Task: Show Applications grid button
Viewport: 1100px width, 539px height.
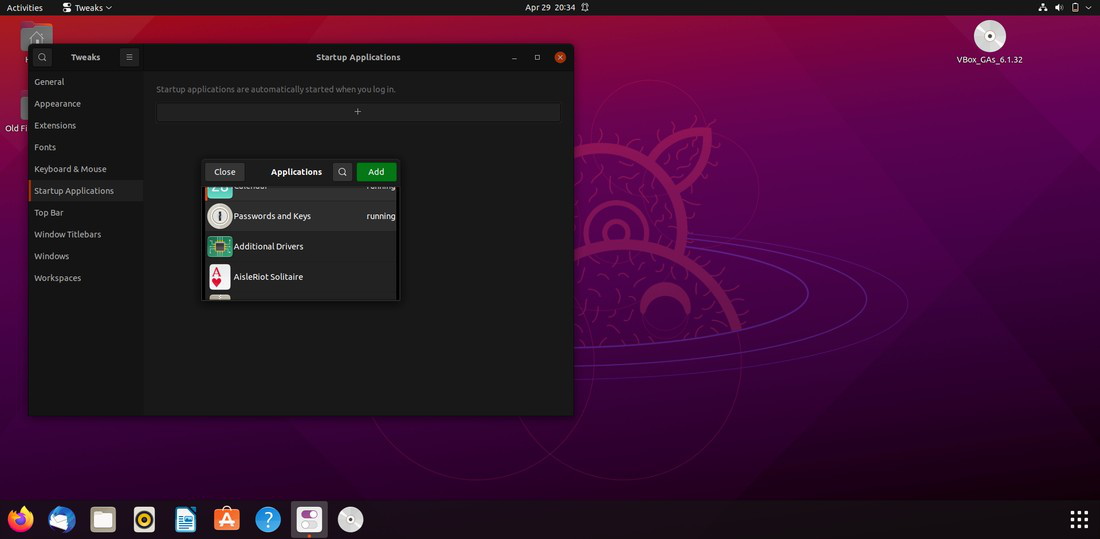Action: coord(1079,519)
